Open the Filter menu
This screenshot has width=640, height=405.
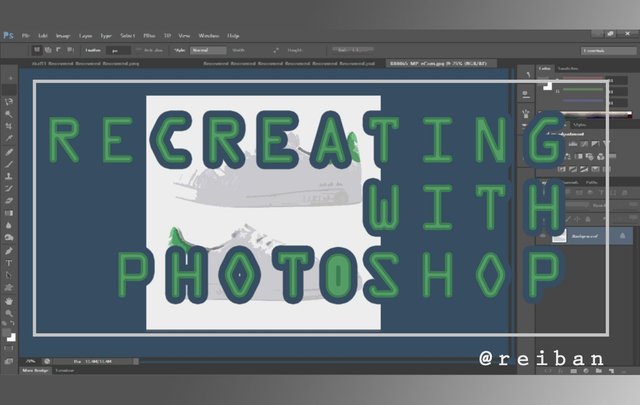point(149,36)
